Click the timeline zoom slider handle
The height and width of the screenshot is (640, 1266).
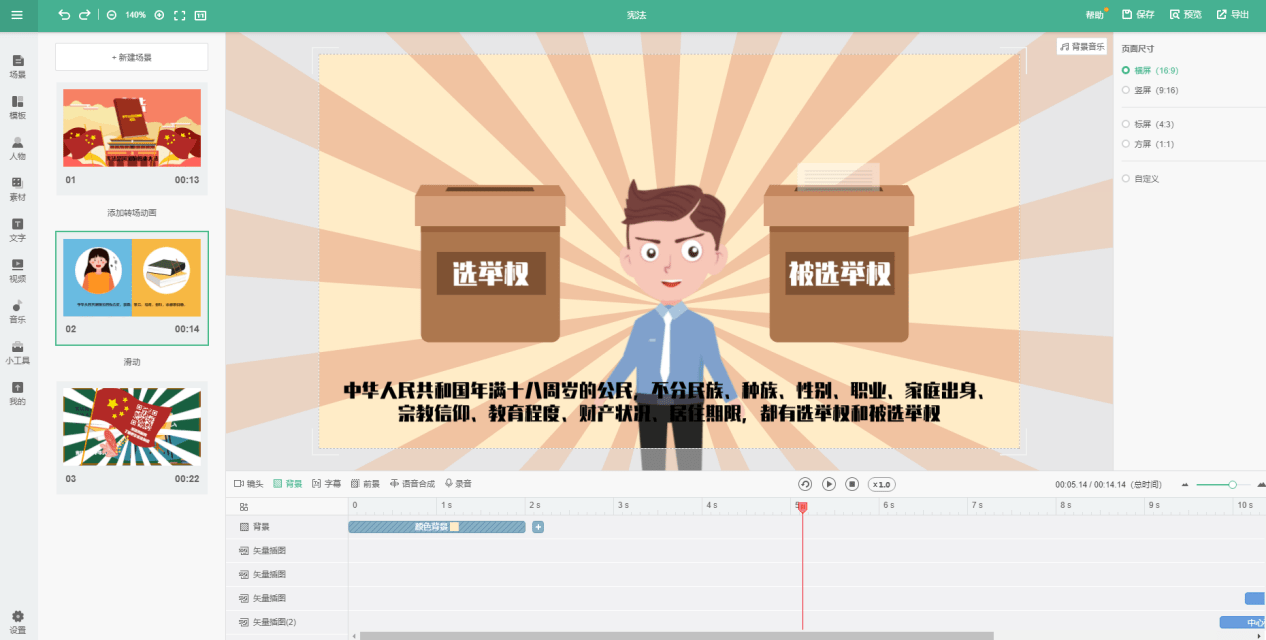coord(1232,484)
